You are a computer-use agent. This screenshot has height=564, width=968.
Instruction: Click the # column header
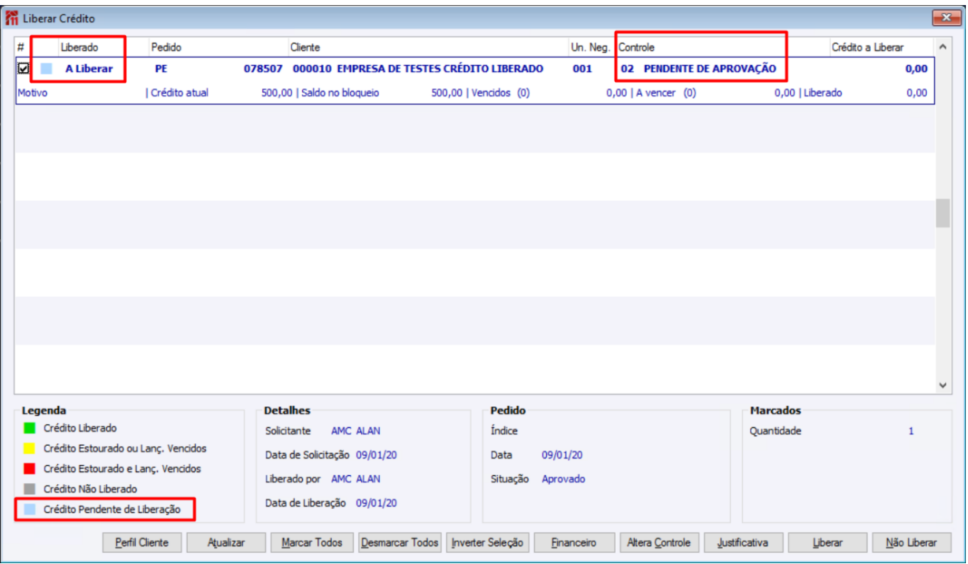click(x=22, y=47)
